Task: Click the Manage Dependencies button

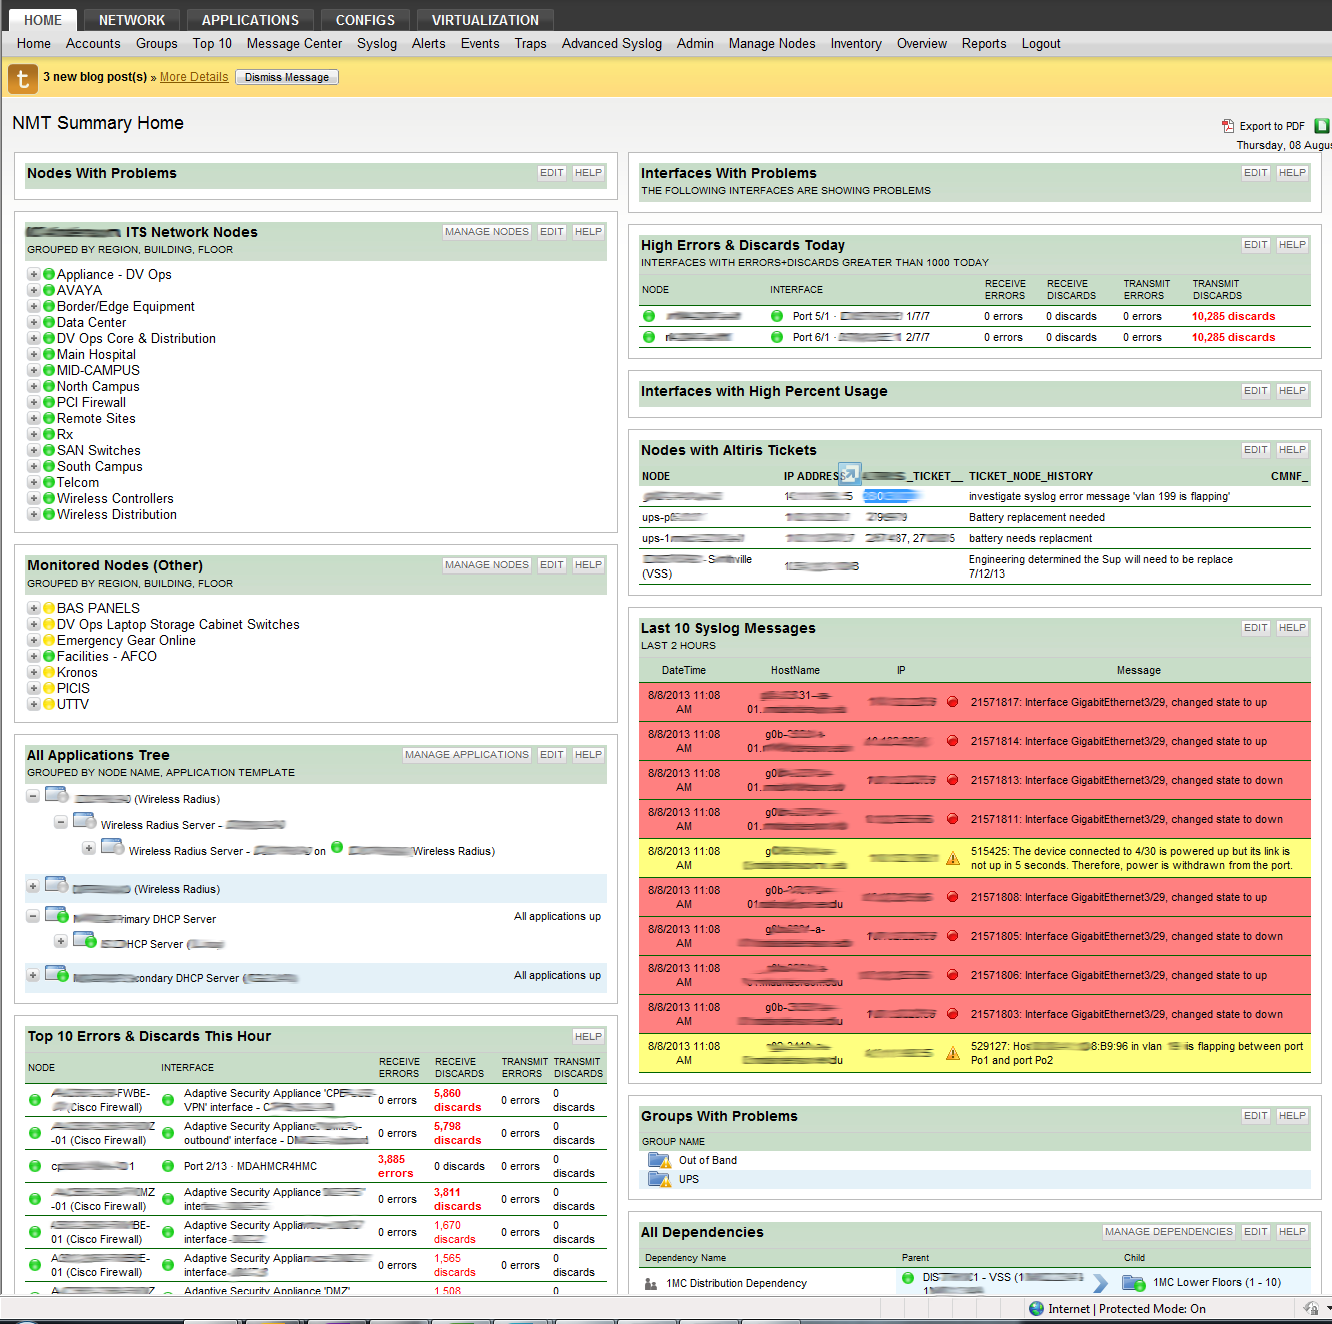Action: pyautogui.click(x=1168, y=1232)
